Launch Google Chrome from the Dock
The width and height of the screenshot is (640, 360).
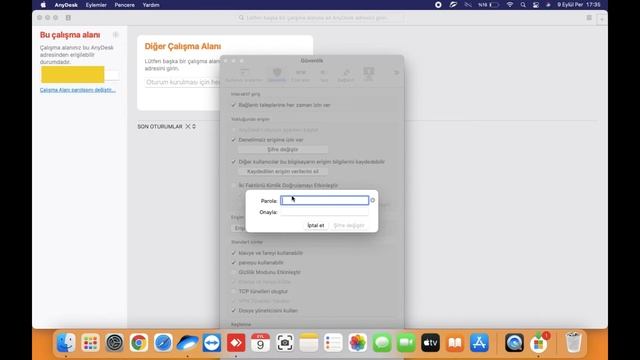pyautogui.click(x=139, y=342)
